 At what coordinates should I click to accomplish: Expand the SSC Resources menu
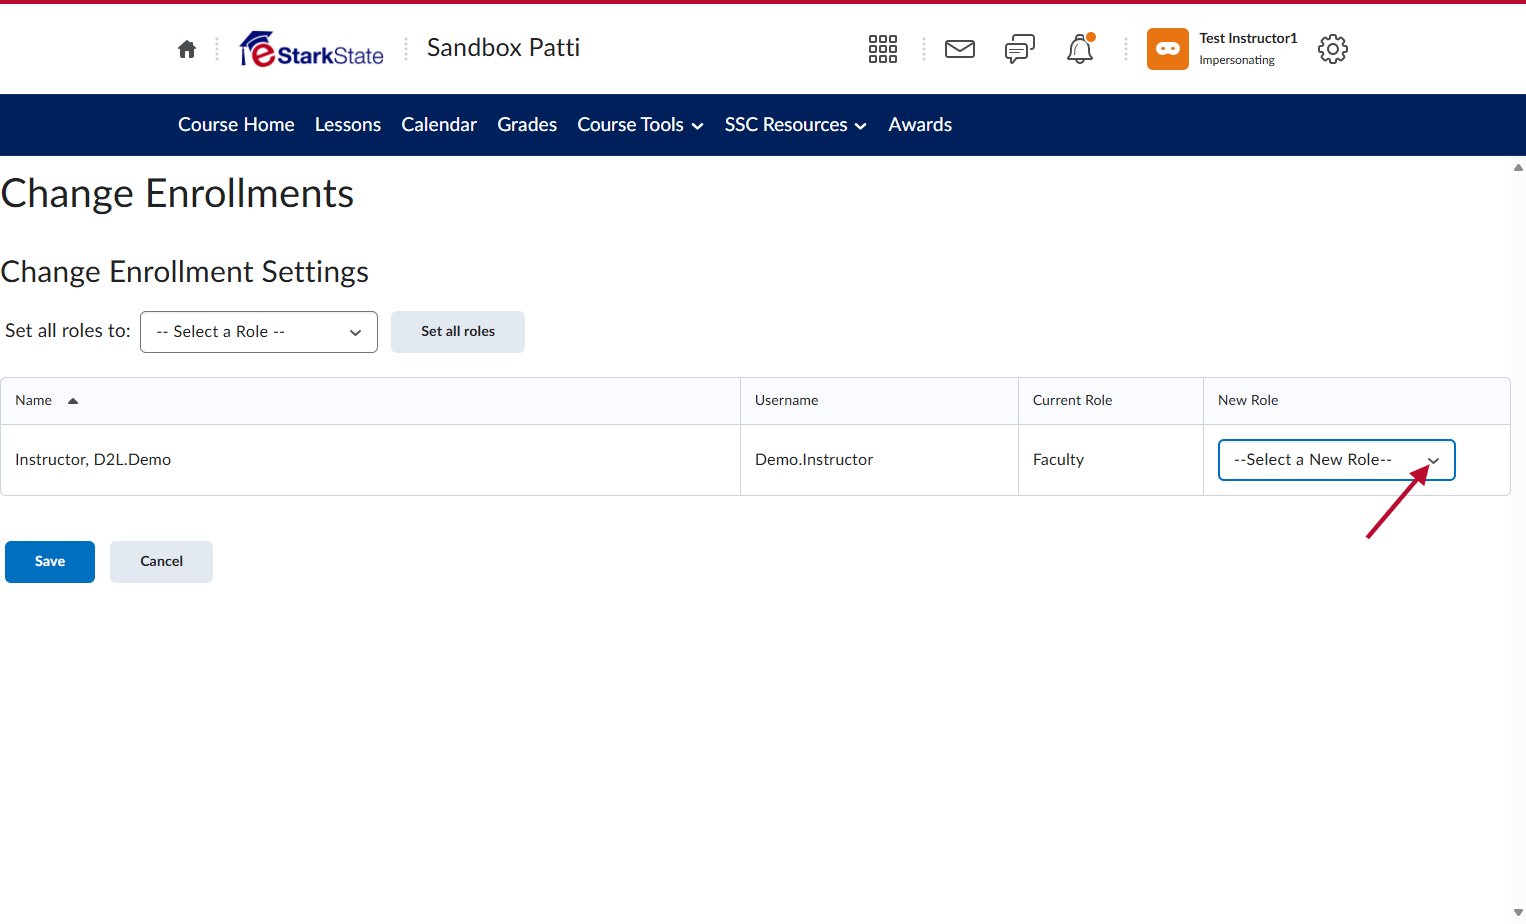pyautogui.click(x=795, y=125)
